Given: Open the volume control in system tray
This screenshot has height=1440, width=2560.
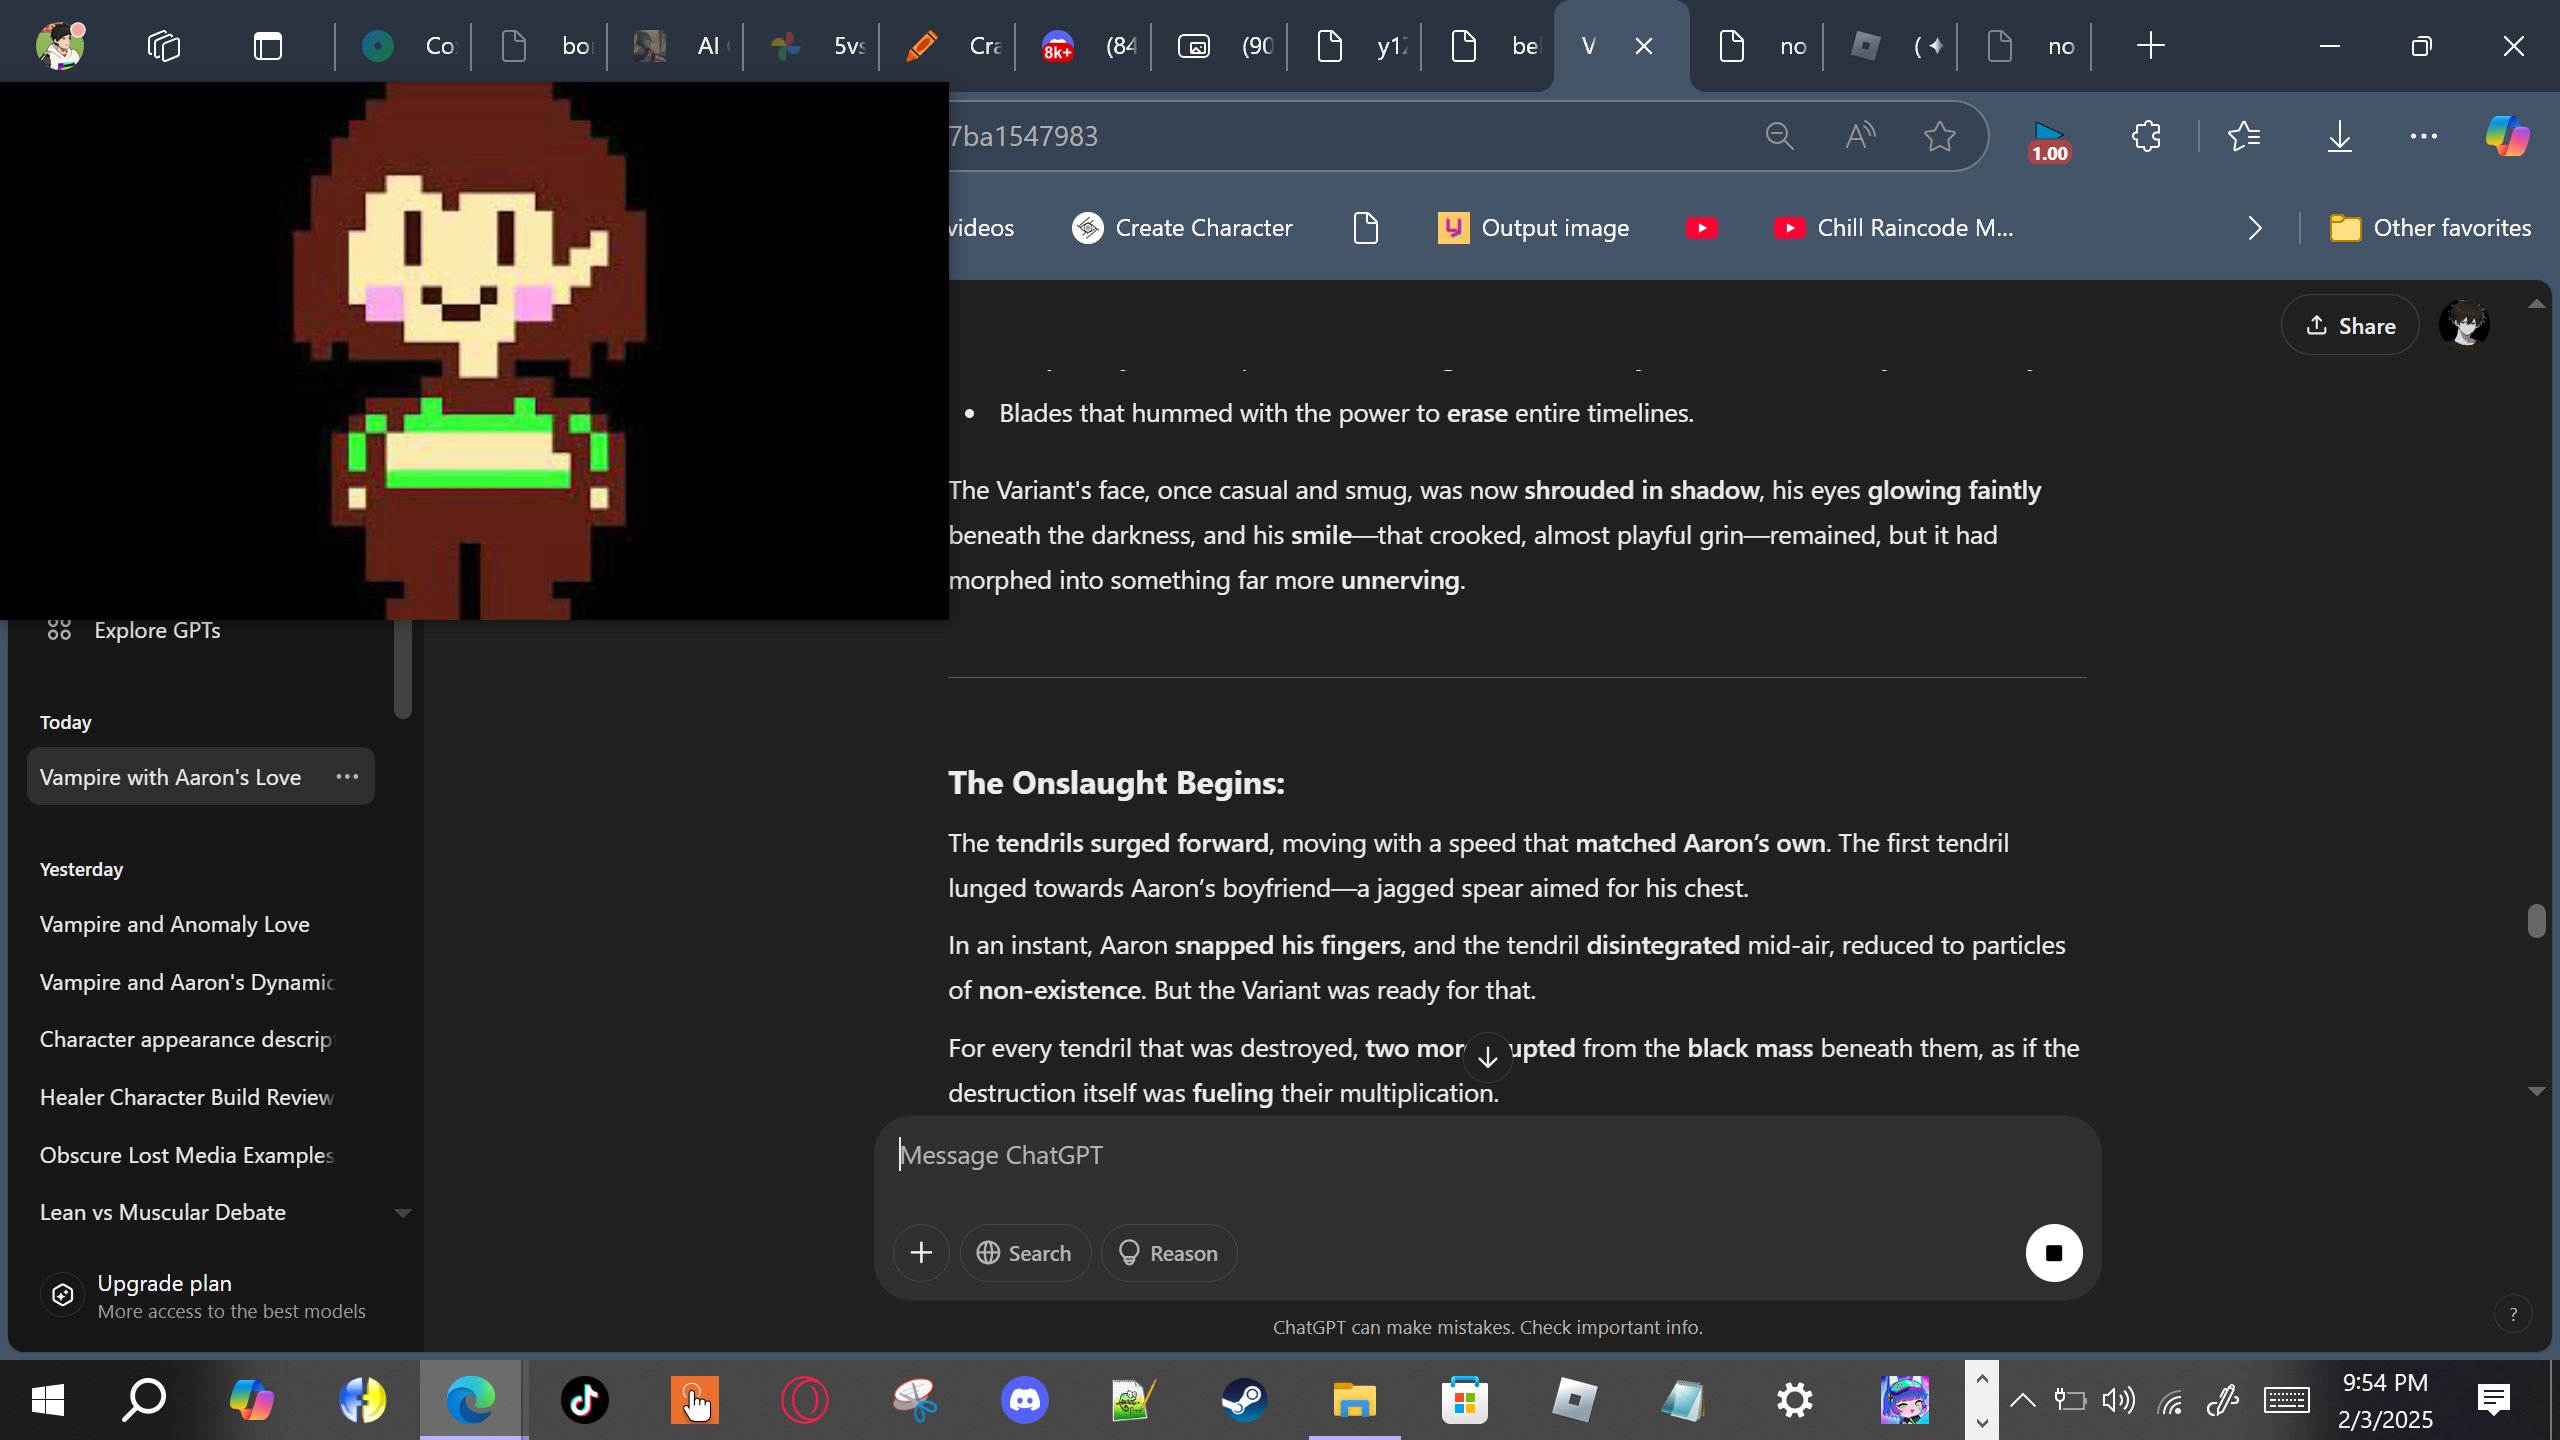Looking at the screenshot, I should (x=2118, y=1400).
